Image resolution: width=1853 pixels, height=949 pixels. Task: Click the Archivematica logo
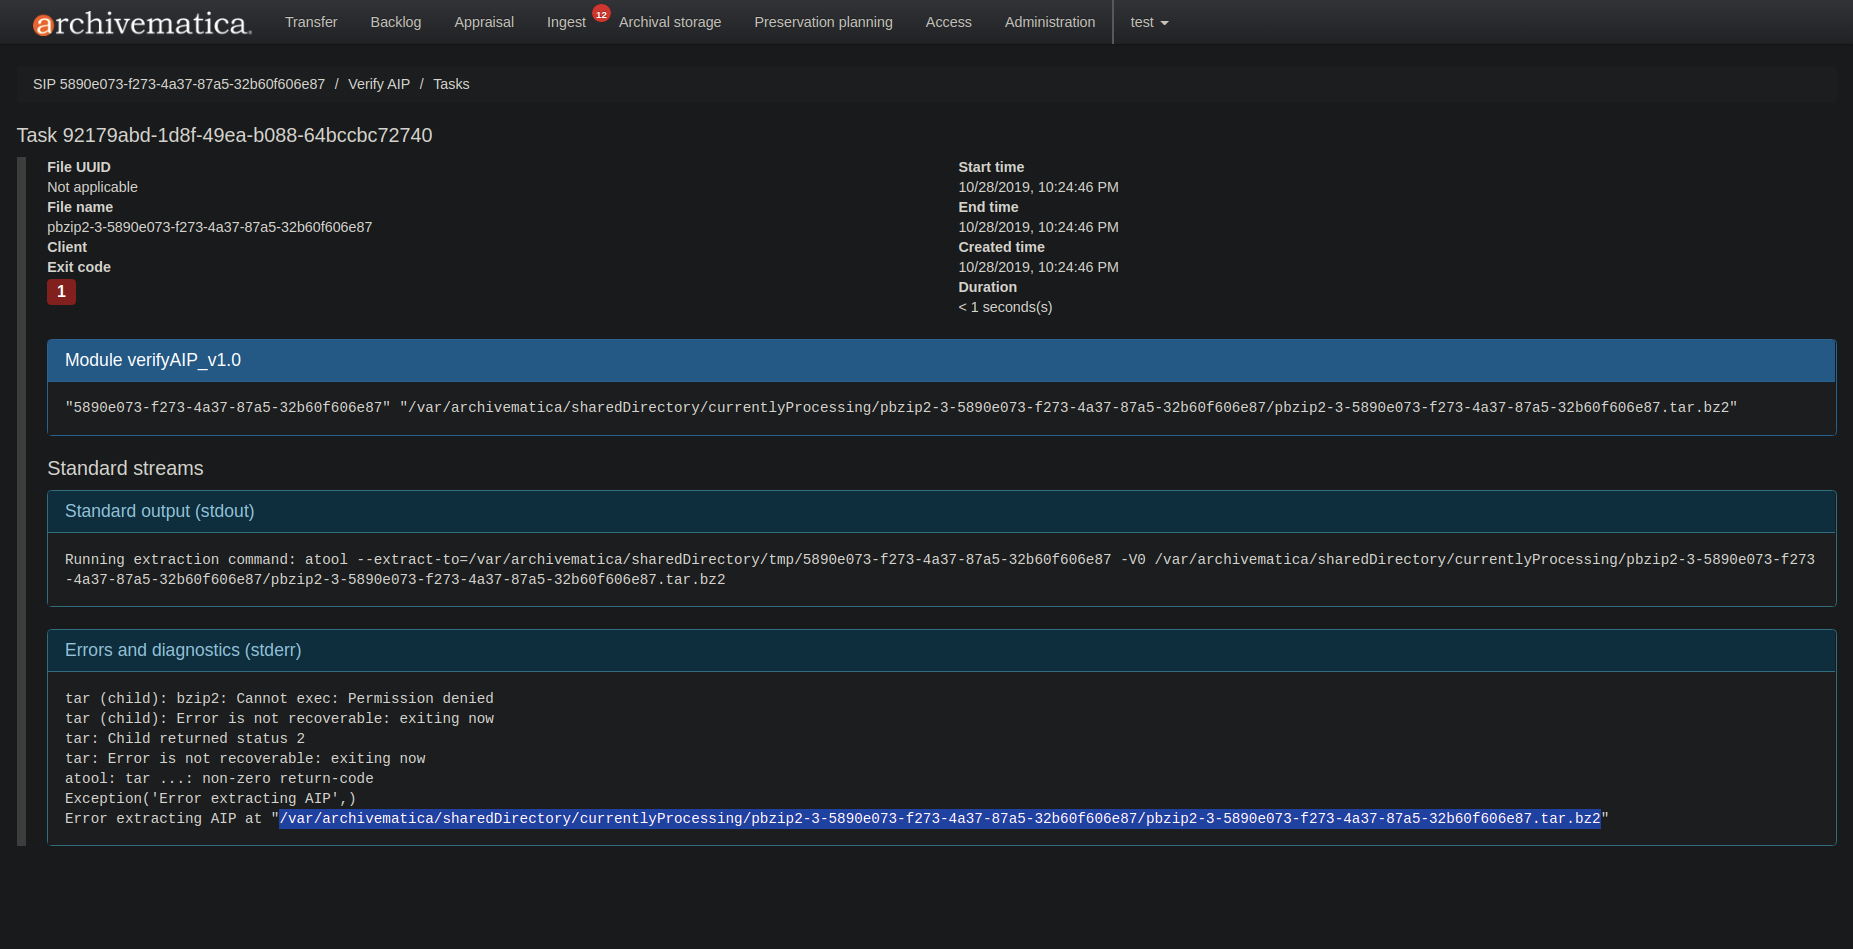click(140, 22)
